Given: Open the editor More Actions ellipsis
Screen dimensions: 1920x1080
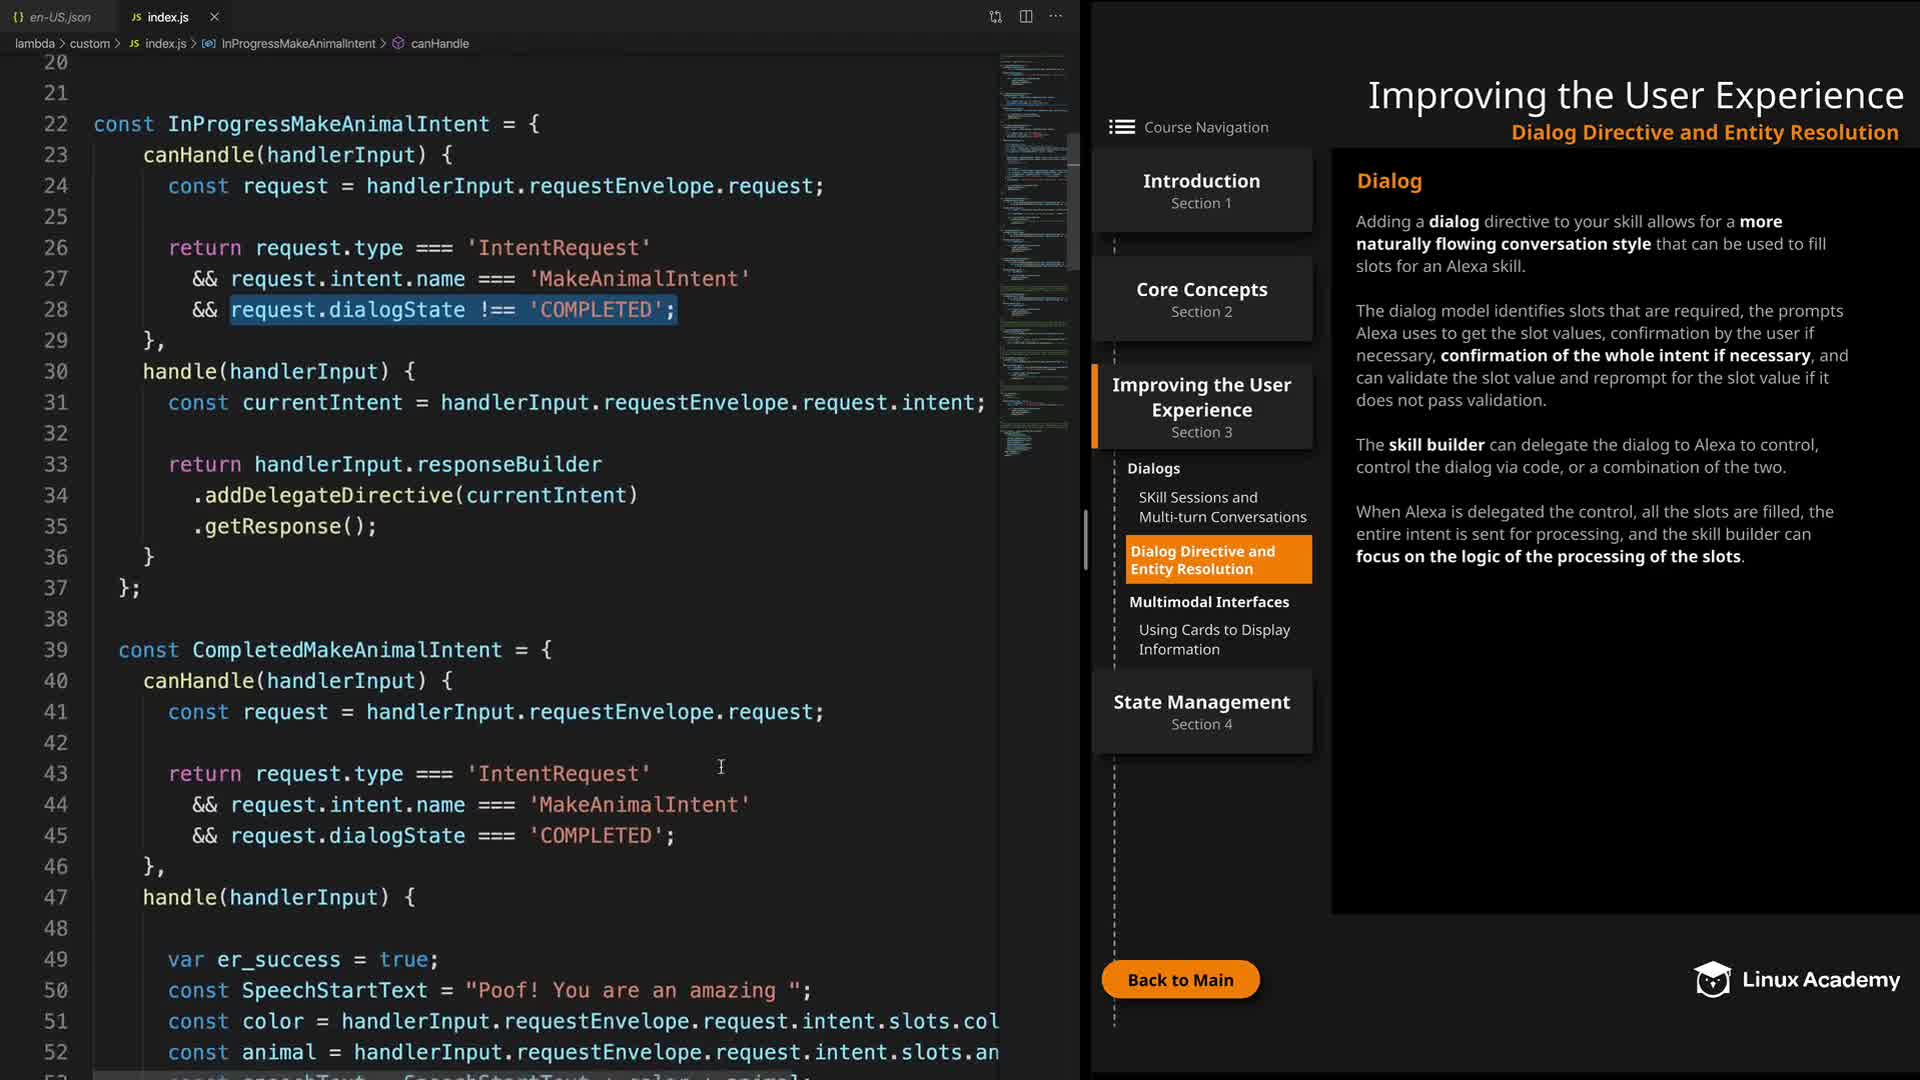Looking at the screenshot, I should [x=1056, y=17].
